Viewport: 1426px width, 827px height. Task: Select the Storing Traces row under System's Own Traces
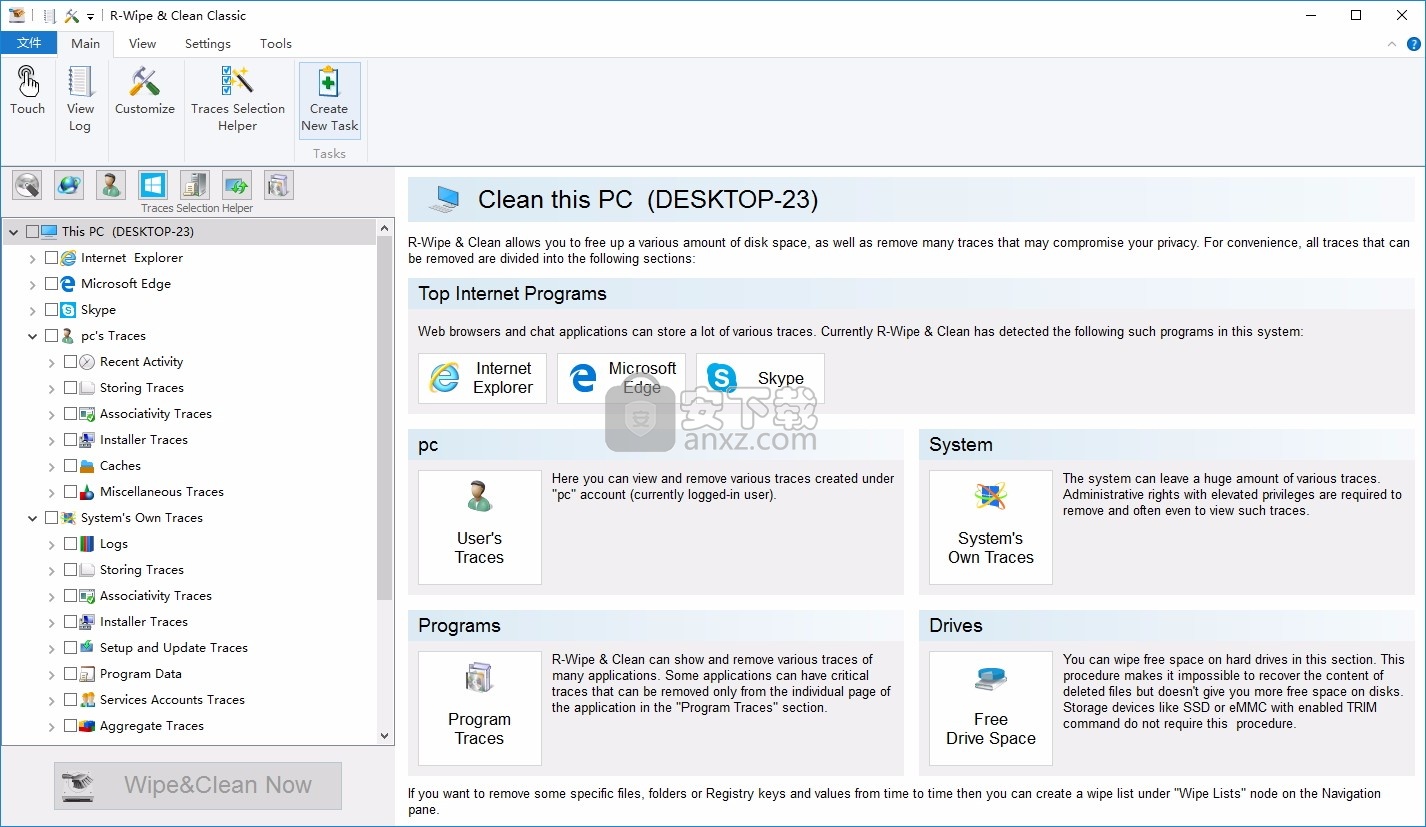142,570
